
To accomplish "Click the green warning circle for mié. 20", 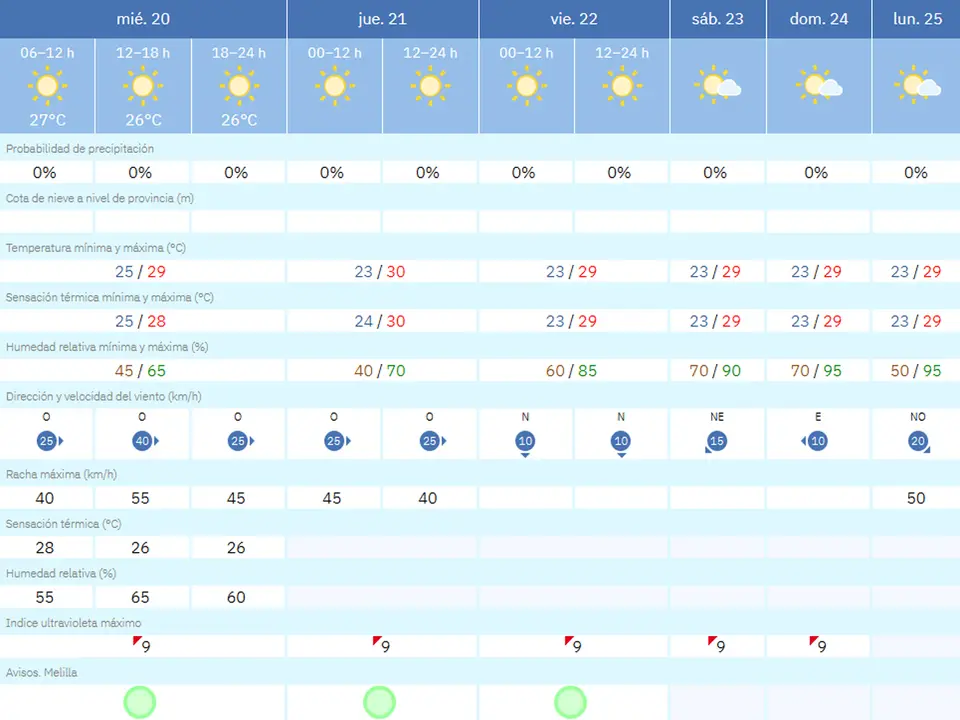I will [140, 702].
